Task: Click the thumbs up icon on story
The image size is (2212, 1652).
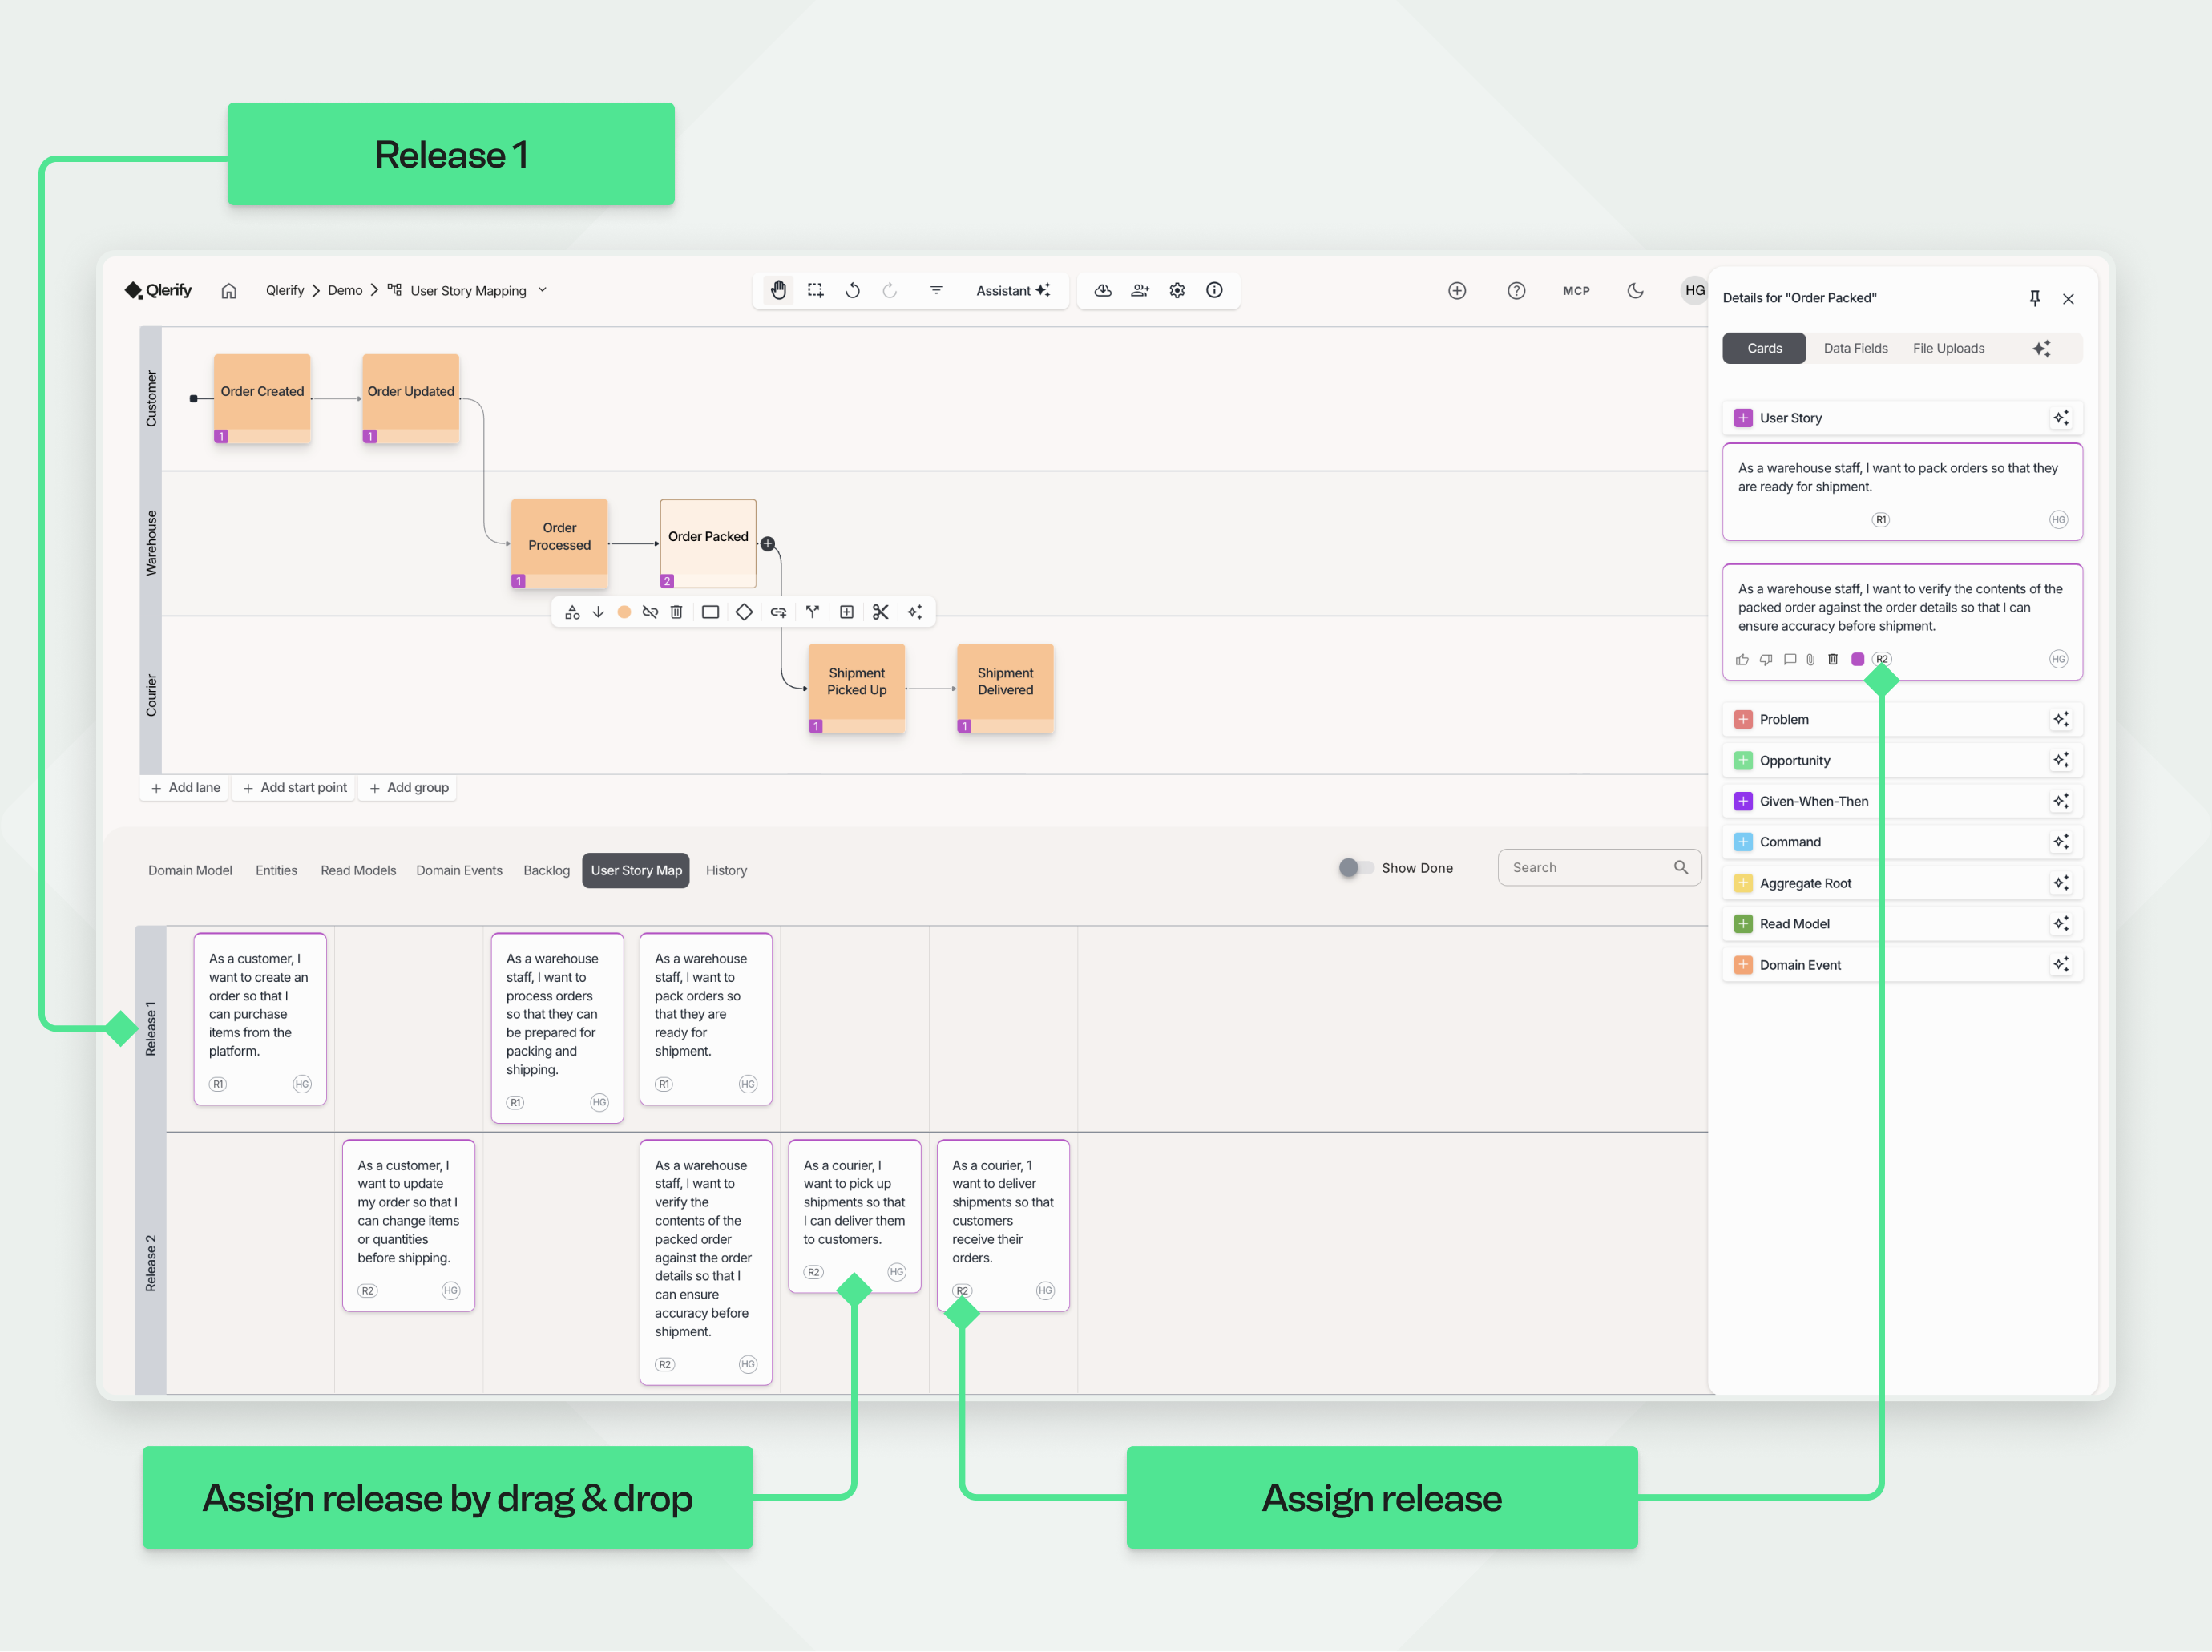Action: 1742,659
